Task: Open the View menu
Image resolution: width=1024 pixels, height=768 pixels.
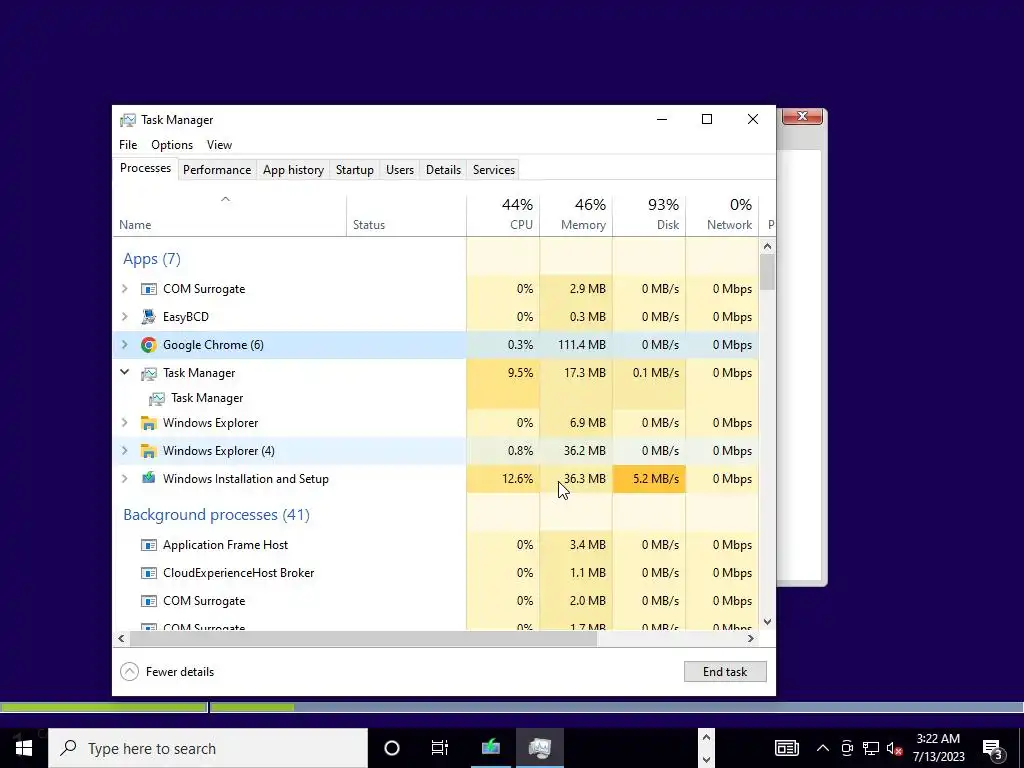Action: (x=219, y=145)
